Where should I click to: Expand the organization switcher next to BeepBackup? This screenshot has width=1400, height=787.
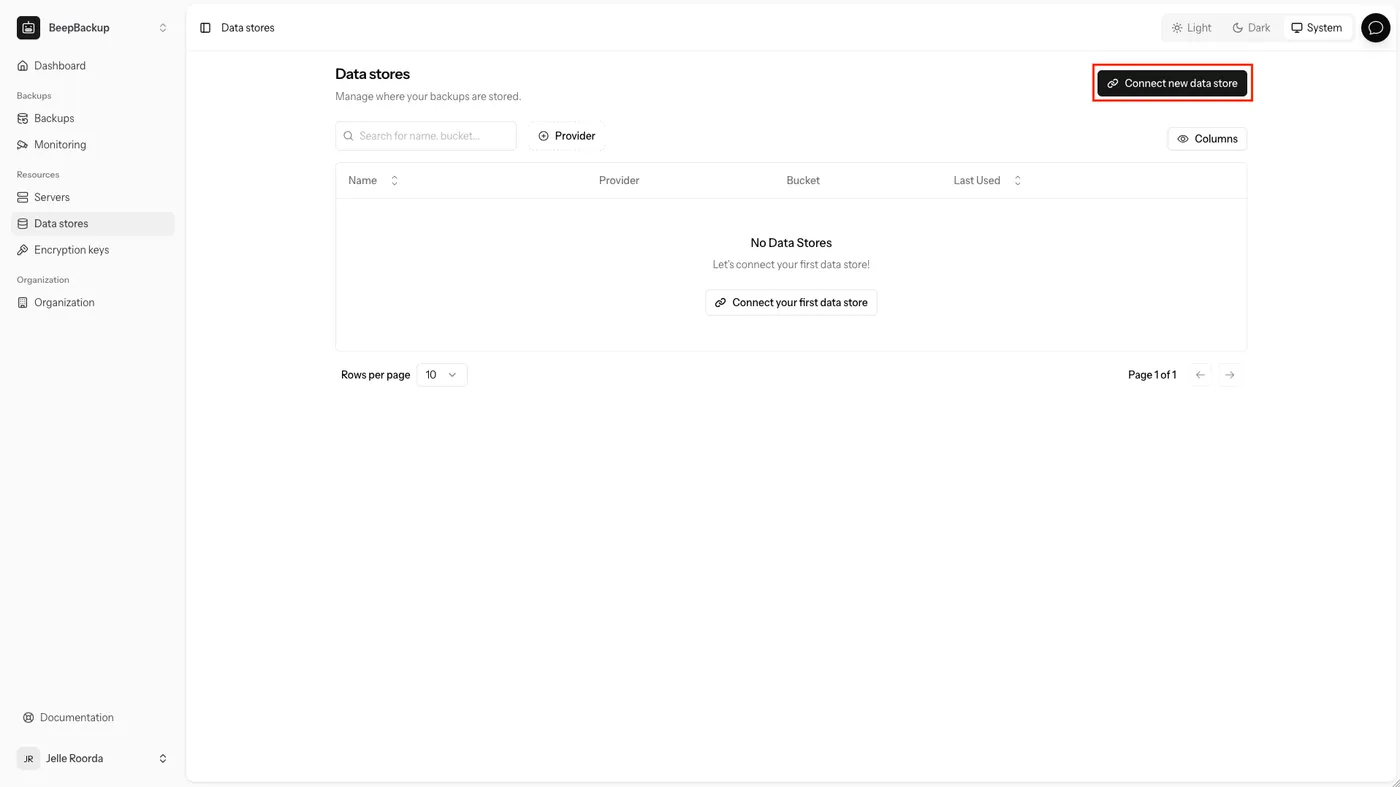(162, 27)
